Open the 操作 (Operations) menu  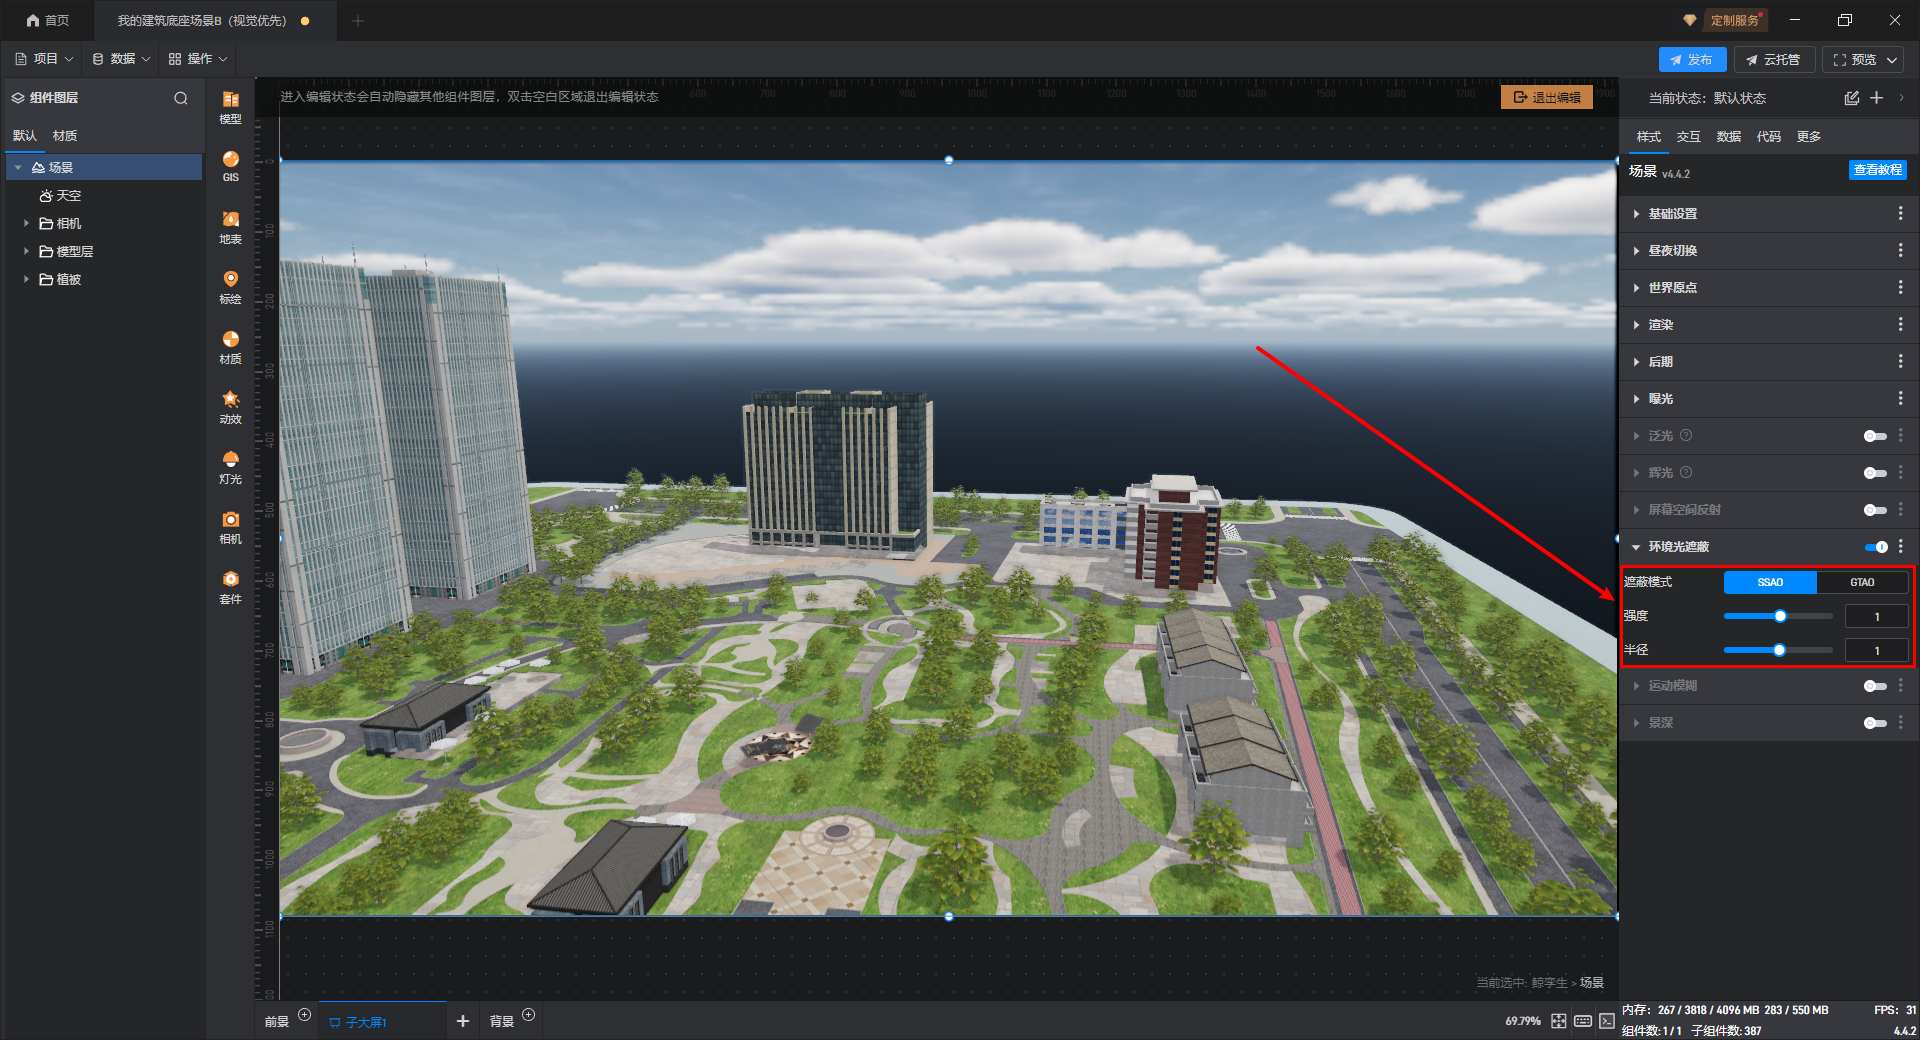click(198, 59)
